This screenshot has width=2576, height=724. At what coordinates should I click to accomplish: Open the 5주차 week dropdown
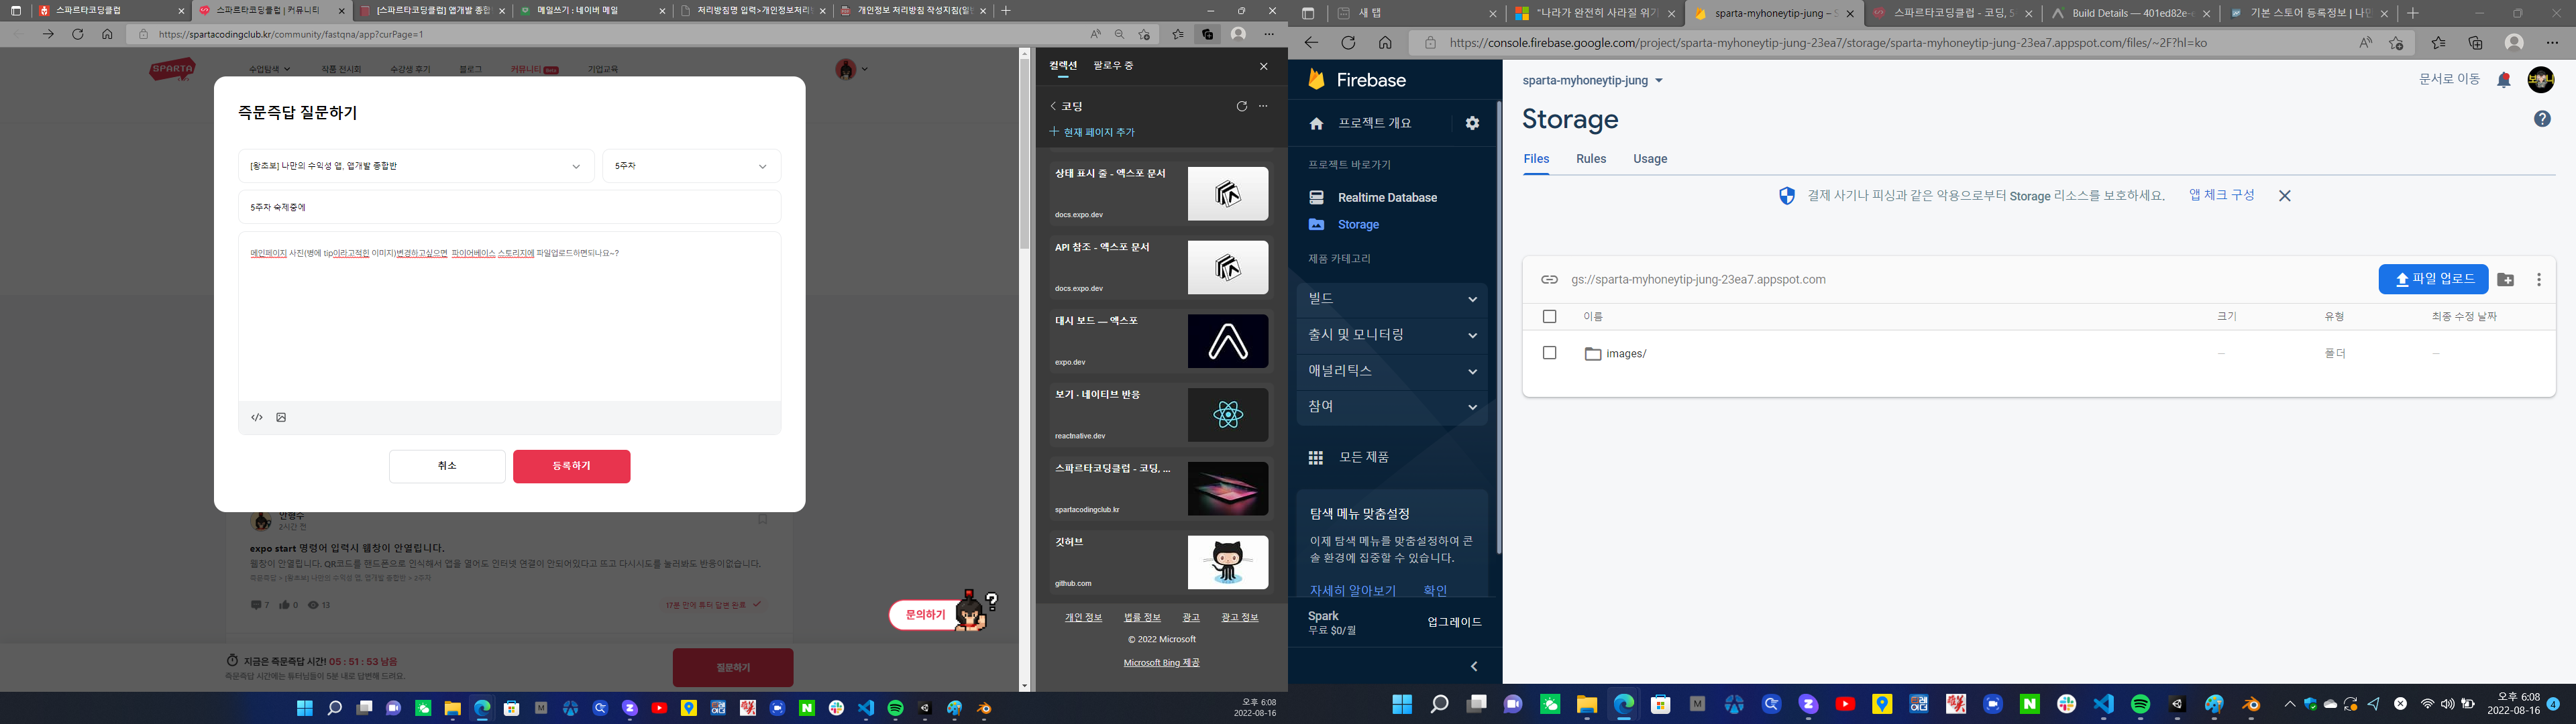(691, 166)
